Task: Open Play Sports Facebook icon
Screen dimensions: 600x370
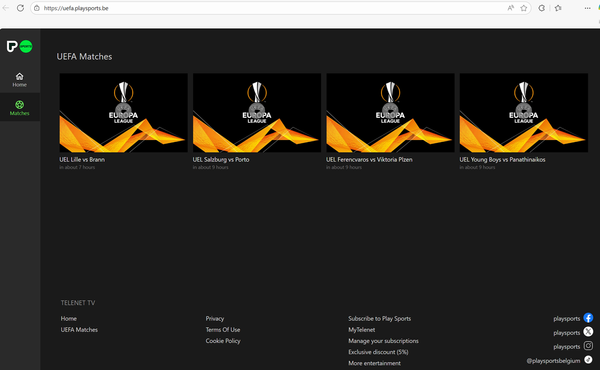Action: (x=588, y=318)
